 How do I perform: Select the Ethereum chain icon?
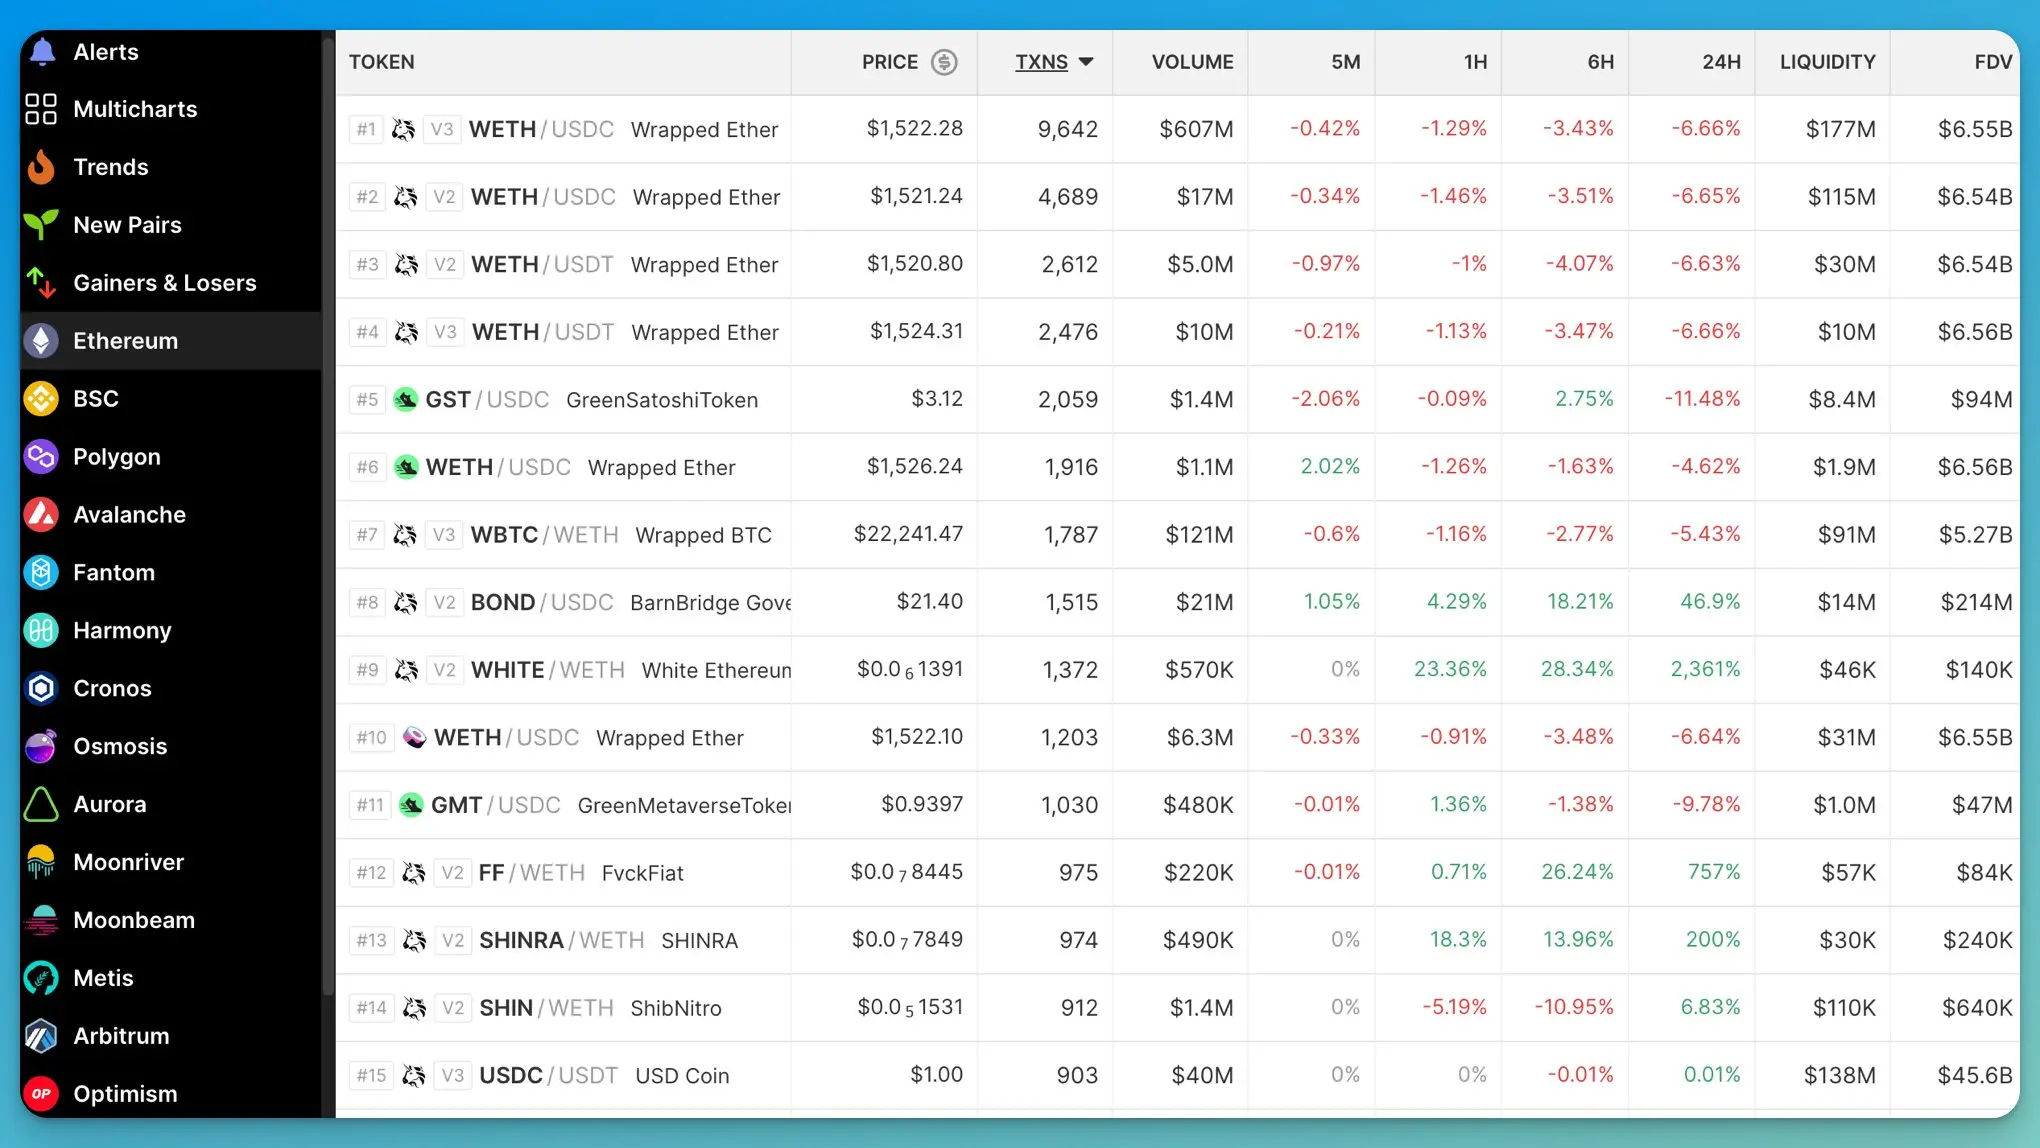click(41, 341)
